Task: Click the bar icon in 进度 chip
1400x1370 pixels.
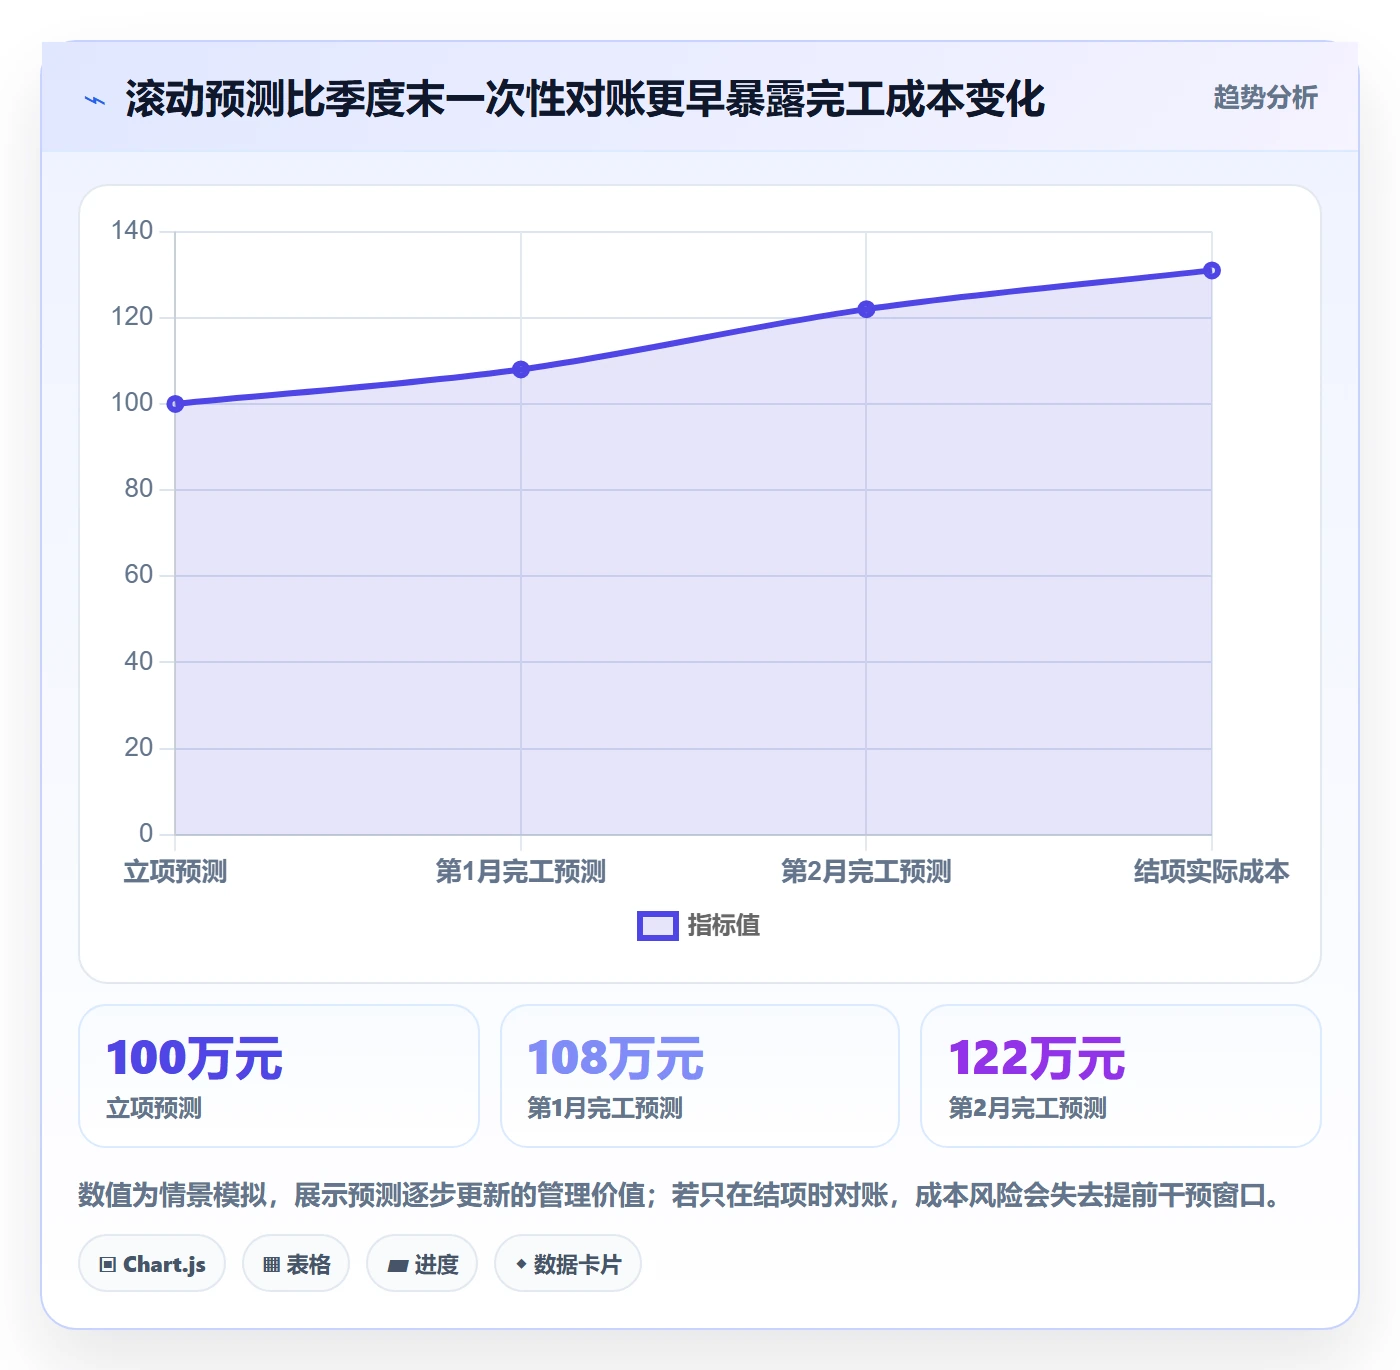Action: 397,1266
